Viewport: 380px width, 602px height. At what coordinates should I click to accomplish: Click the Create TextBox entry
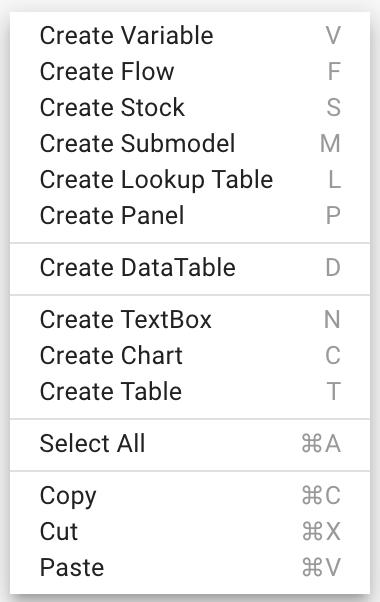click(x=190, y=319)
